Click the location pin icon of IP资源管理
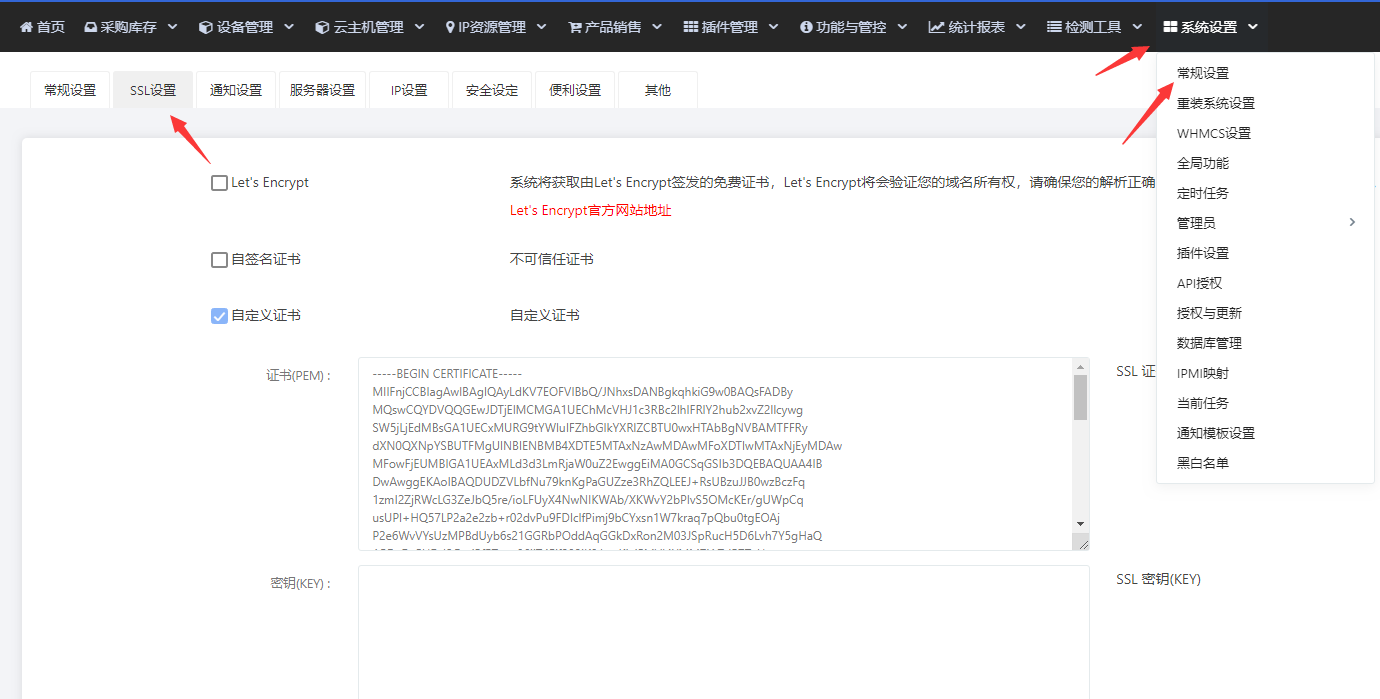The image size is (1380, 699). [450, 27]
